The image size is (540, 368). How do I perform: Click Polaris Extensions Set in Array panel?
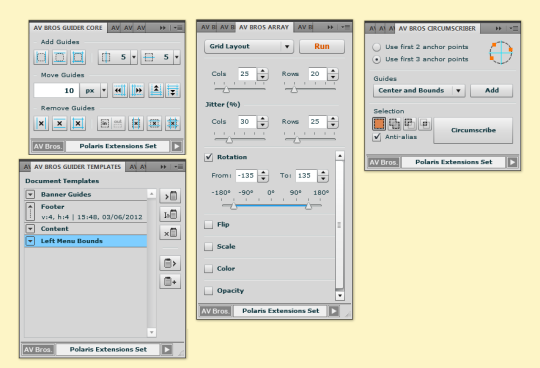[x=280, y=311]
